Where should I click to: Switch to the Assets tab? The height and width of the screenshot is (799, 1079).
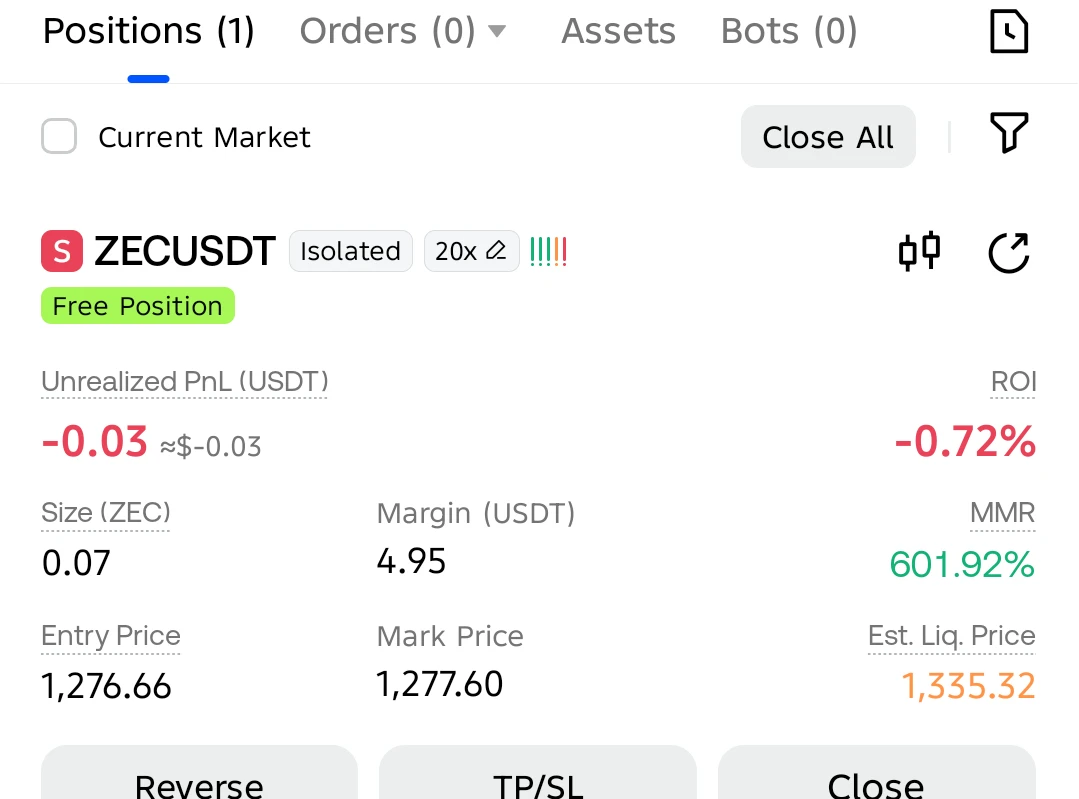618,31
